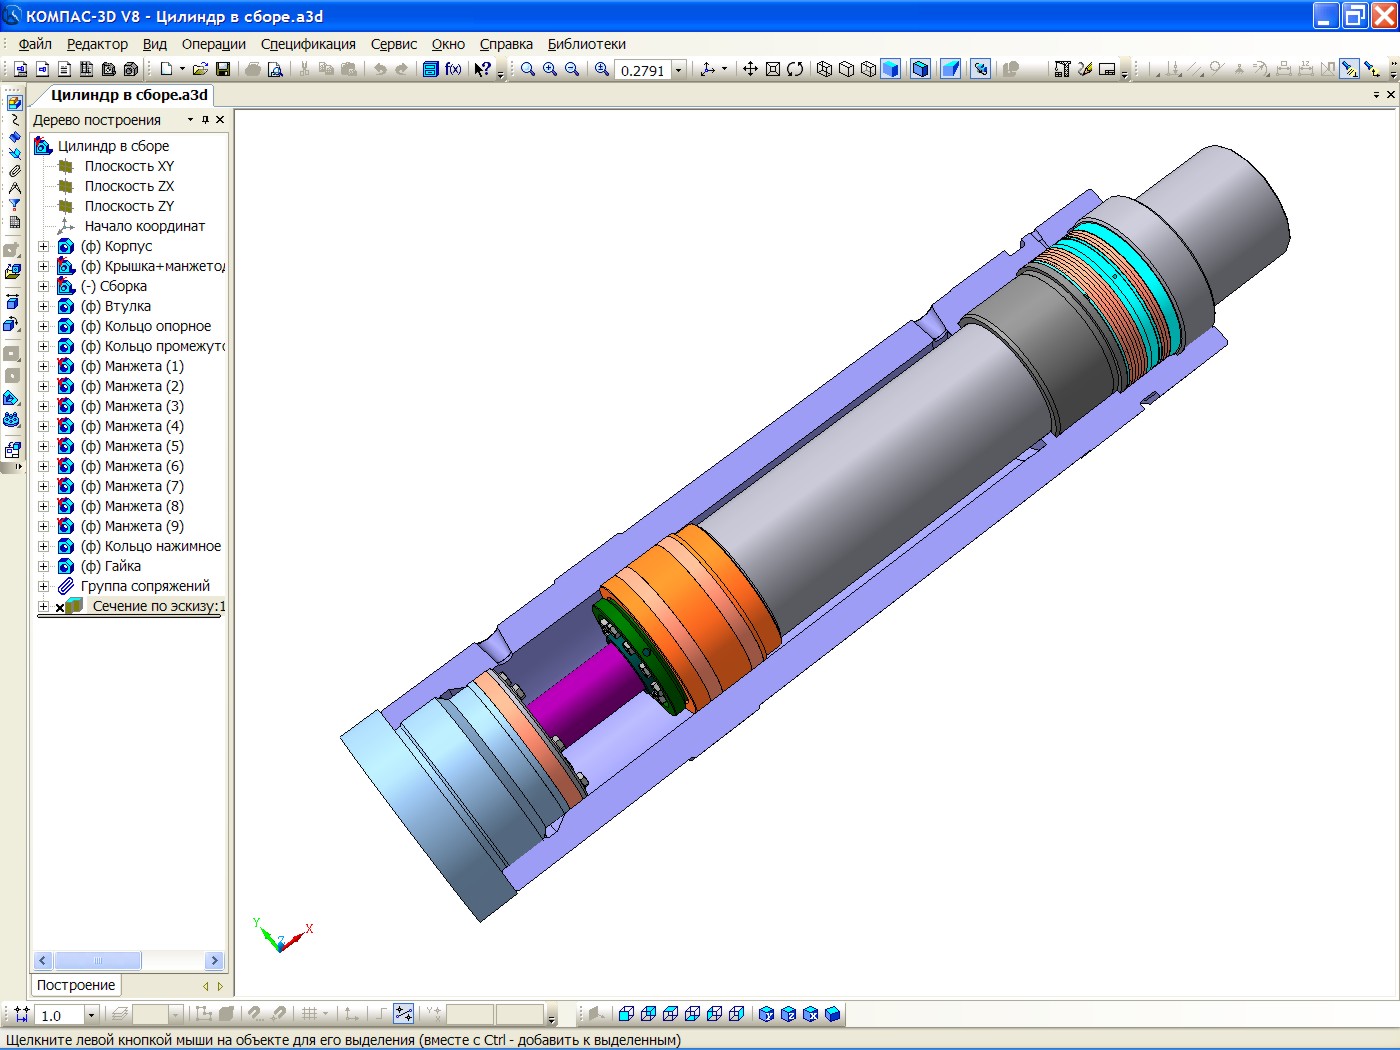1400x1050 pixels.
Task: Select the Построение tab below the tree
Action: [x=76, y=985]
